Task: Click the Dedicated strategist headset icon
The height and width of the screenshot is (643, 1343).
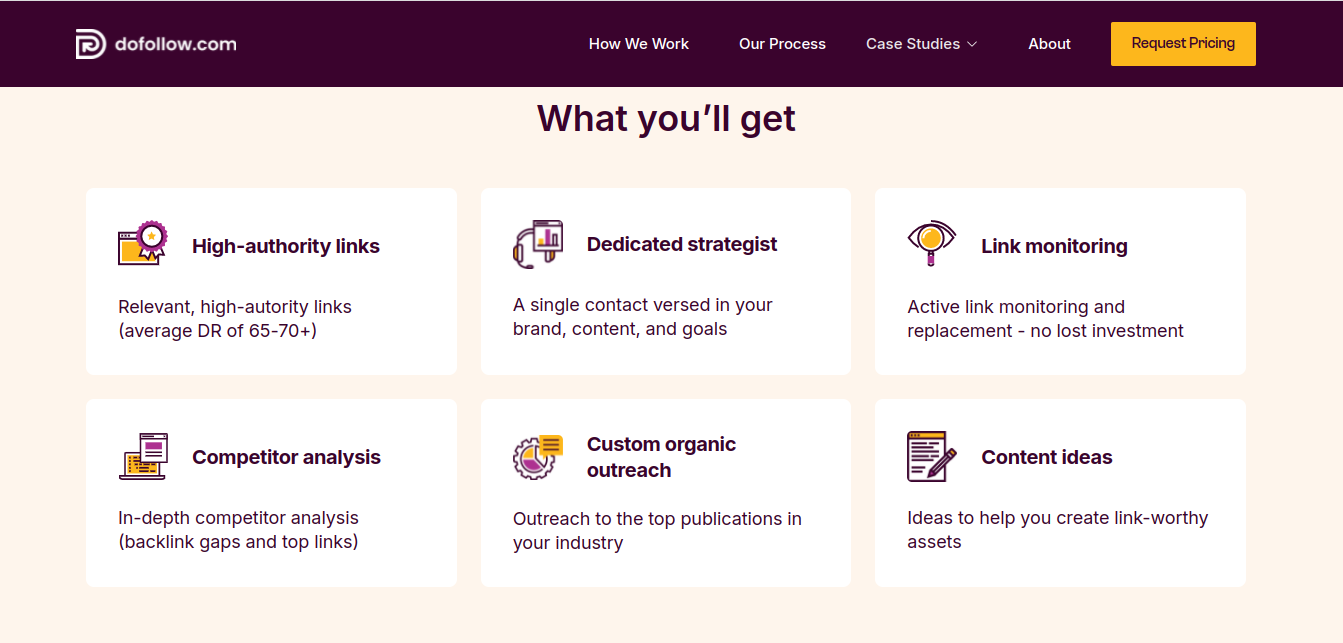Action: 538,244
